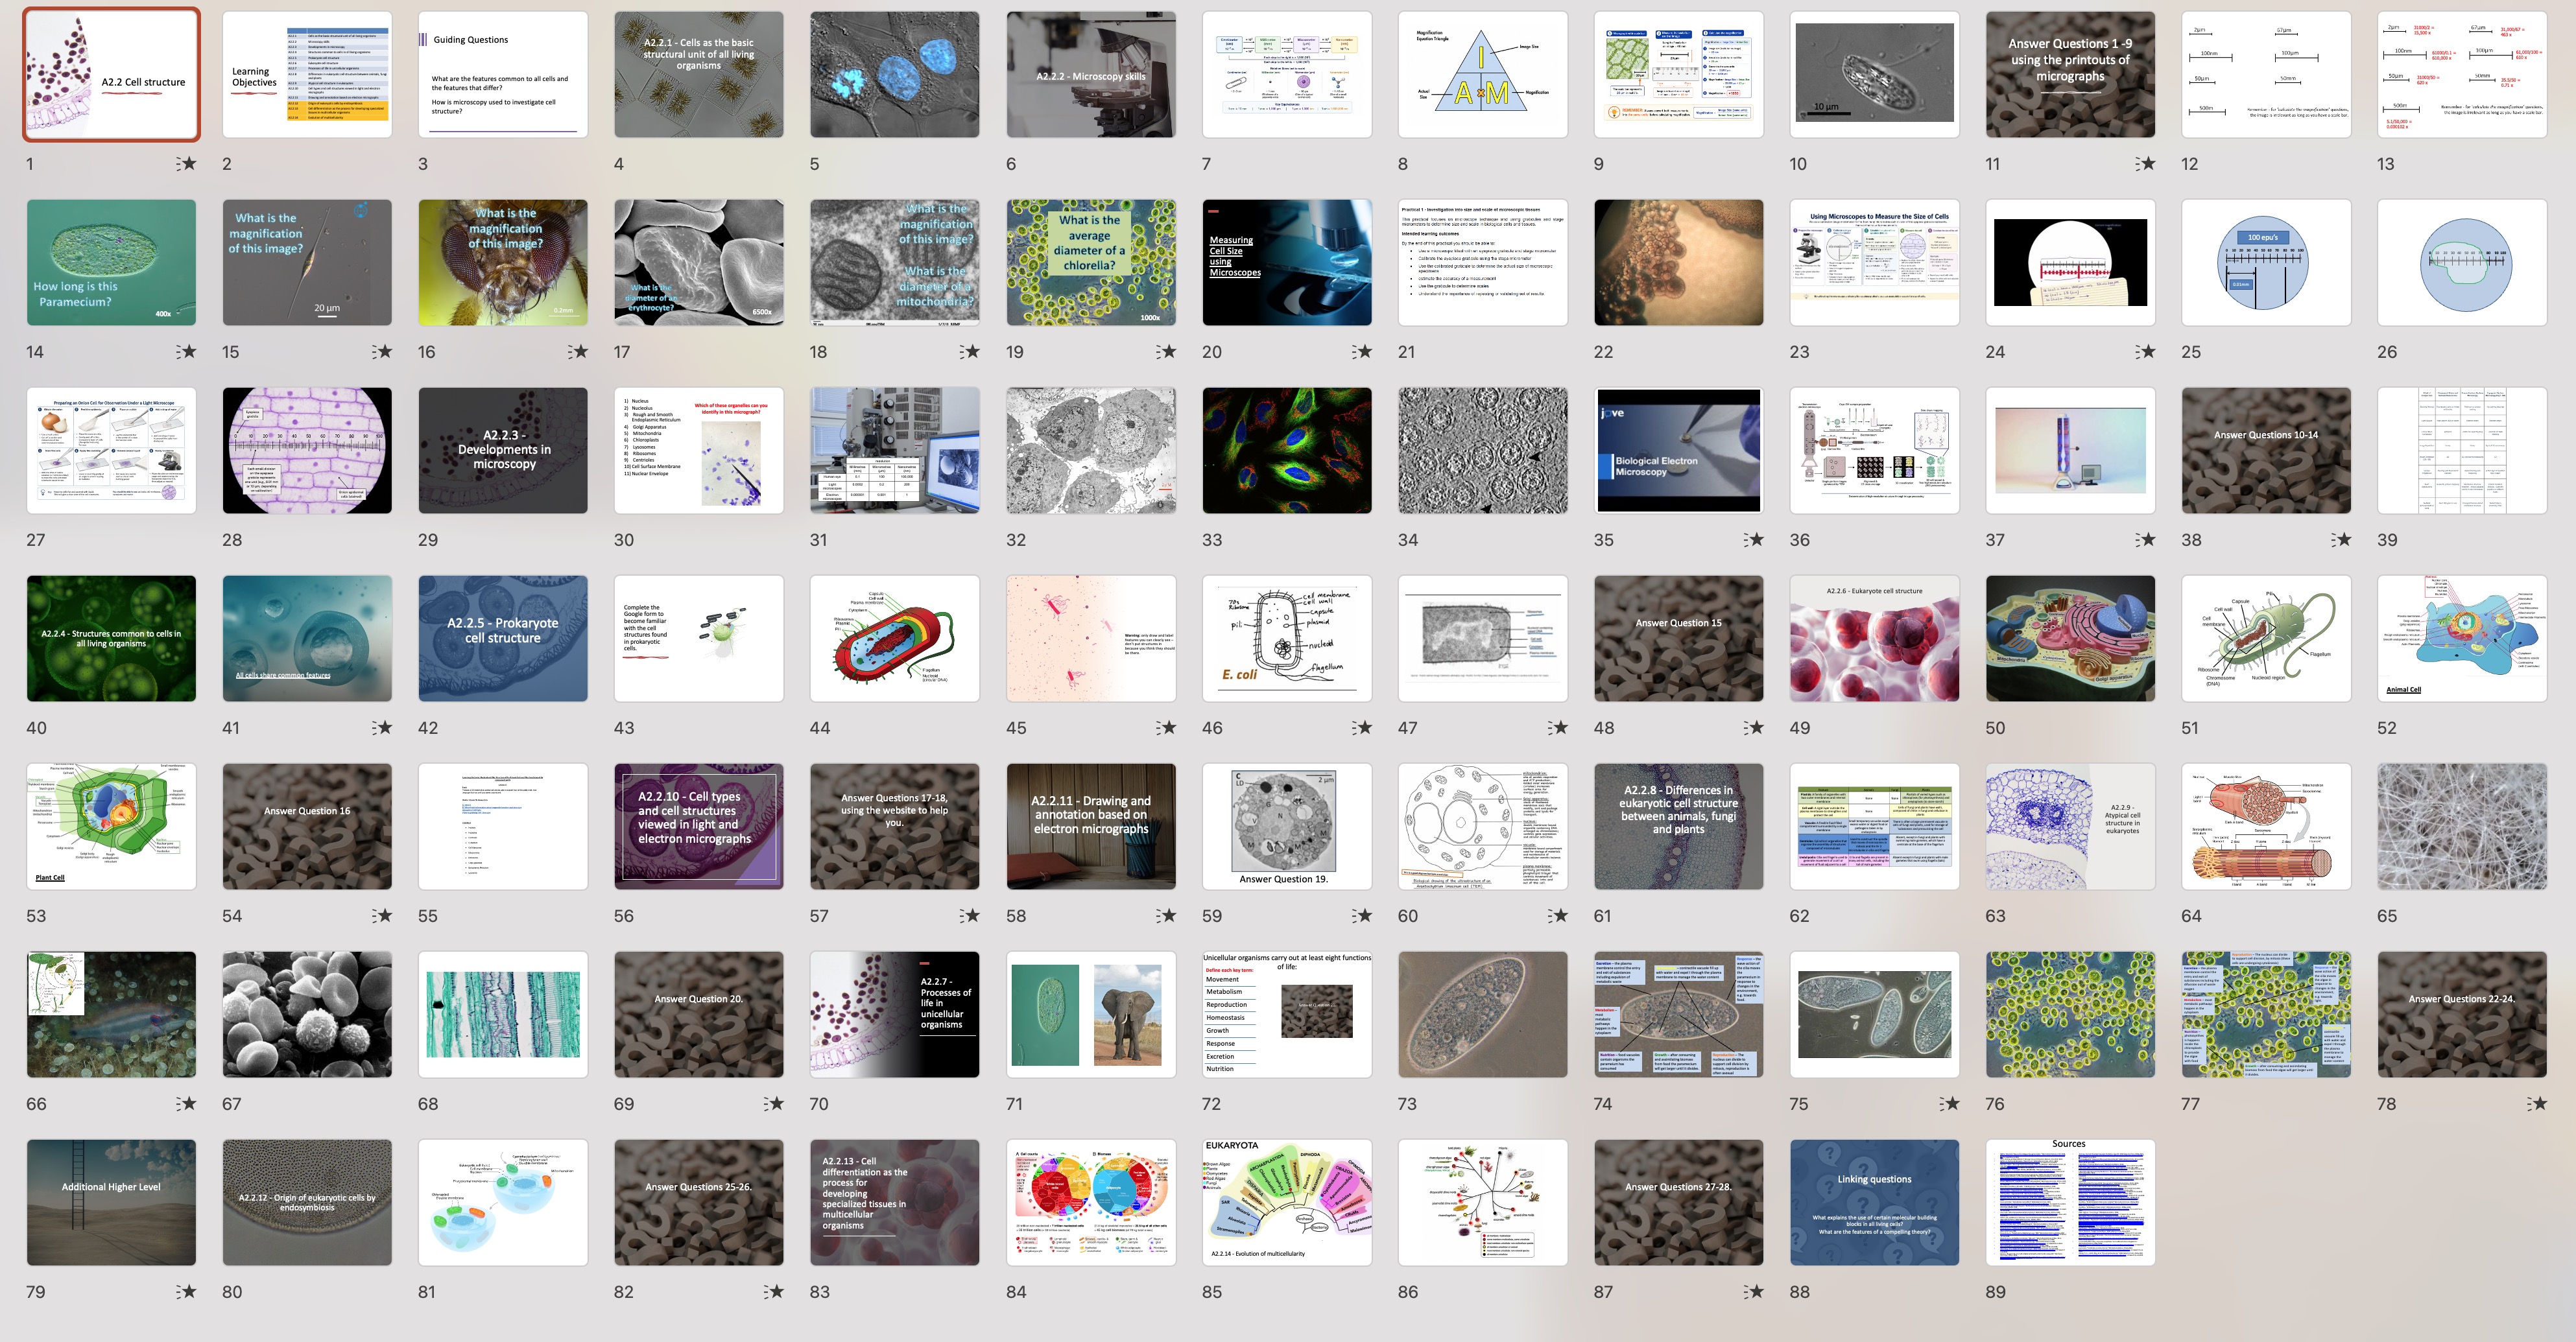The width and height of the screenshot is (2576, 1342).
Task: Select 'Answer Questions 22-24.' slide thumbnail
Action: click(x=2462, y=1015)
